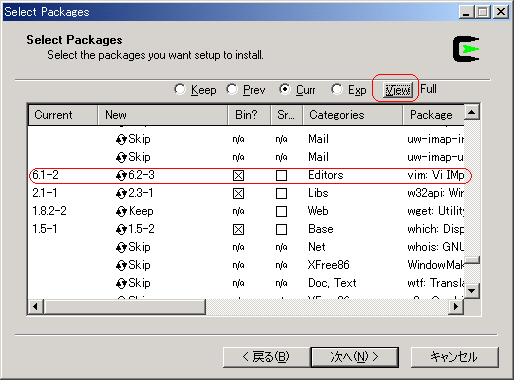This screenshot has width=514, height=380.
Task: Click cycle icon on wtf Skip row
Action: (121, 283)
